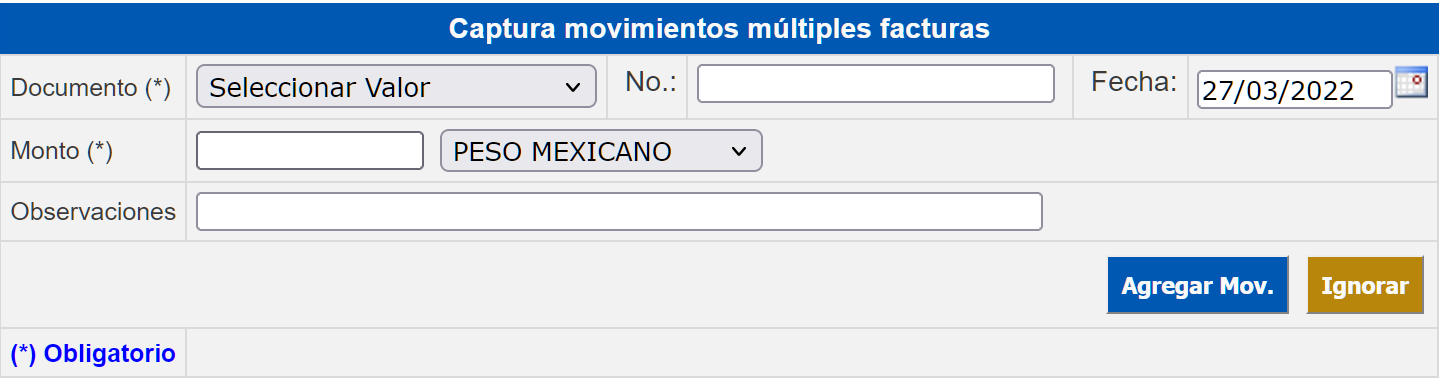Click the 'Fecha:' label
The width and height of the screenshot is (1447, 382).
(1134, 83)
